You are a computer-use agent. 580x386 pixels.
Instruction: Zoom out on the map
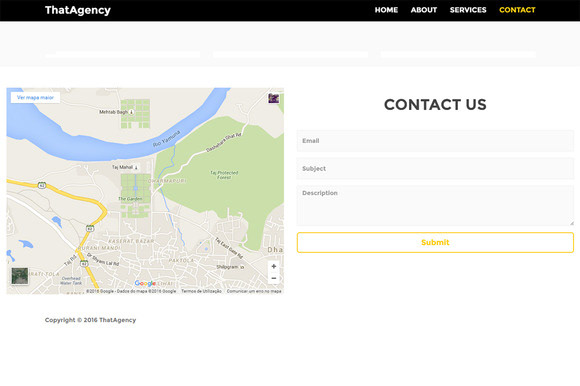click(274, 278)
